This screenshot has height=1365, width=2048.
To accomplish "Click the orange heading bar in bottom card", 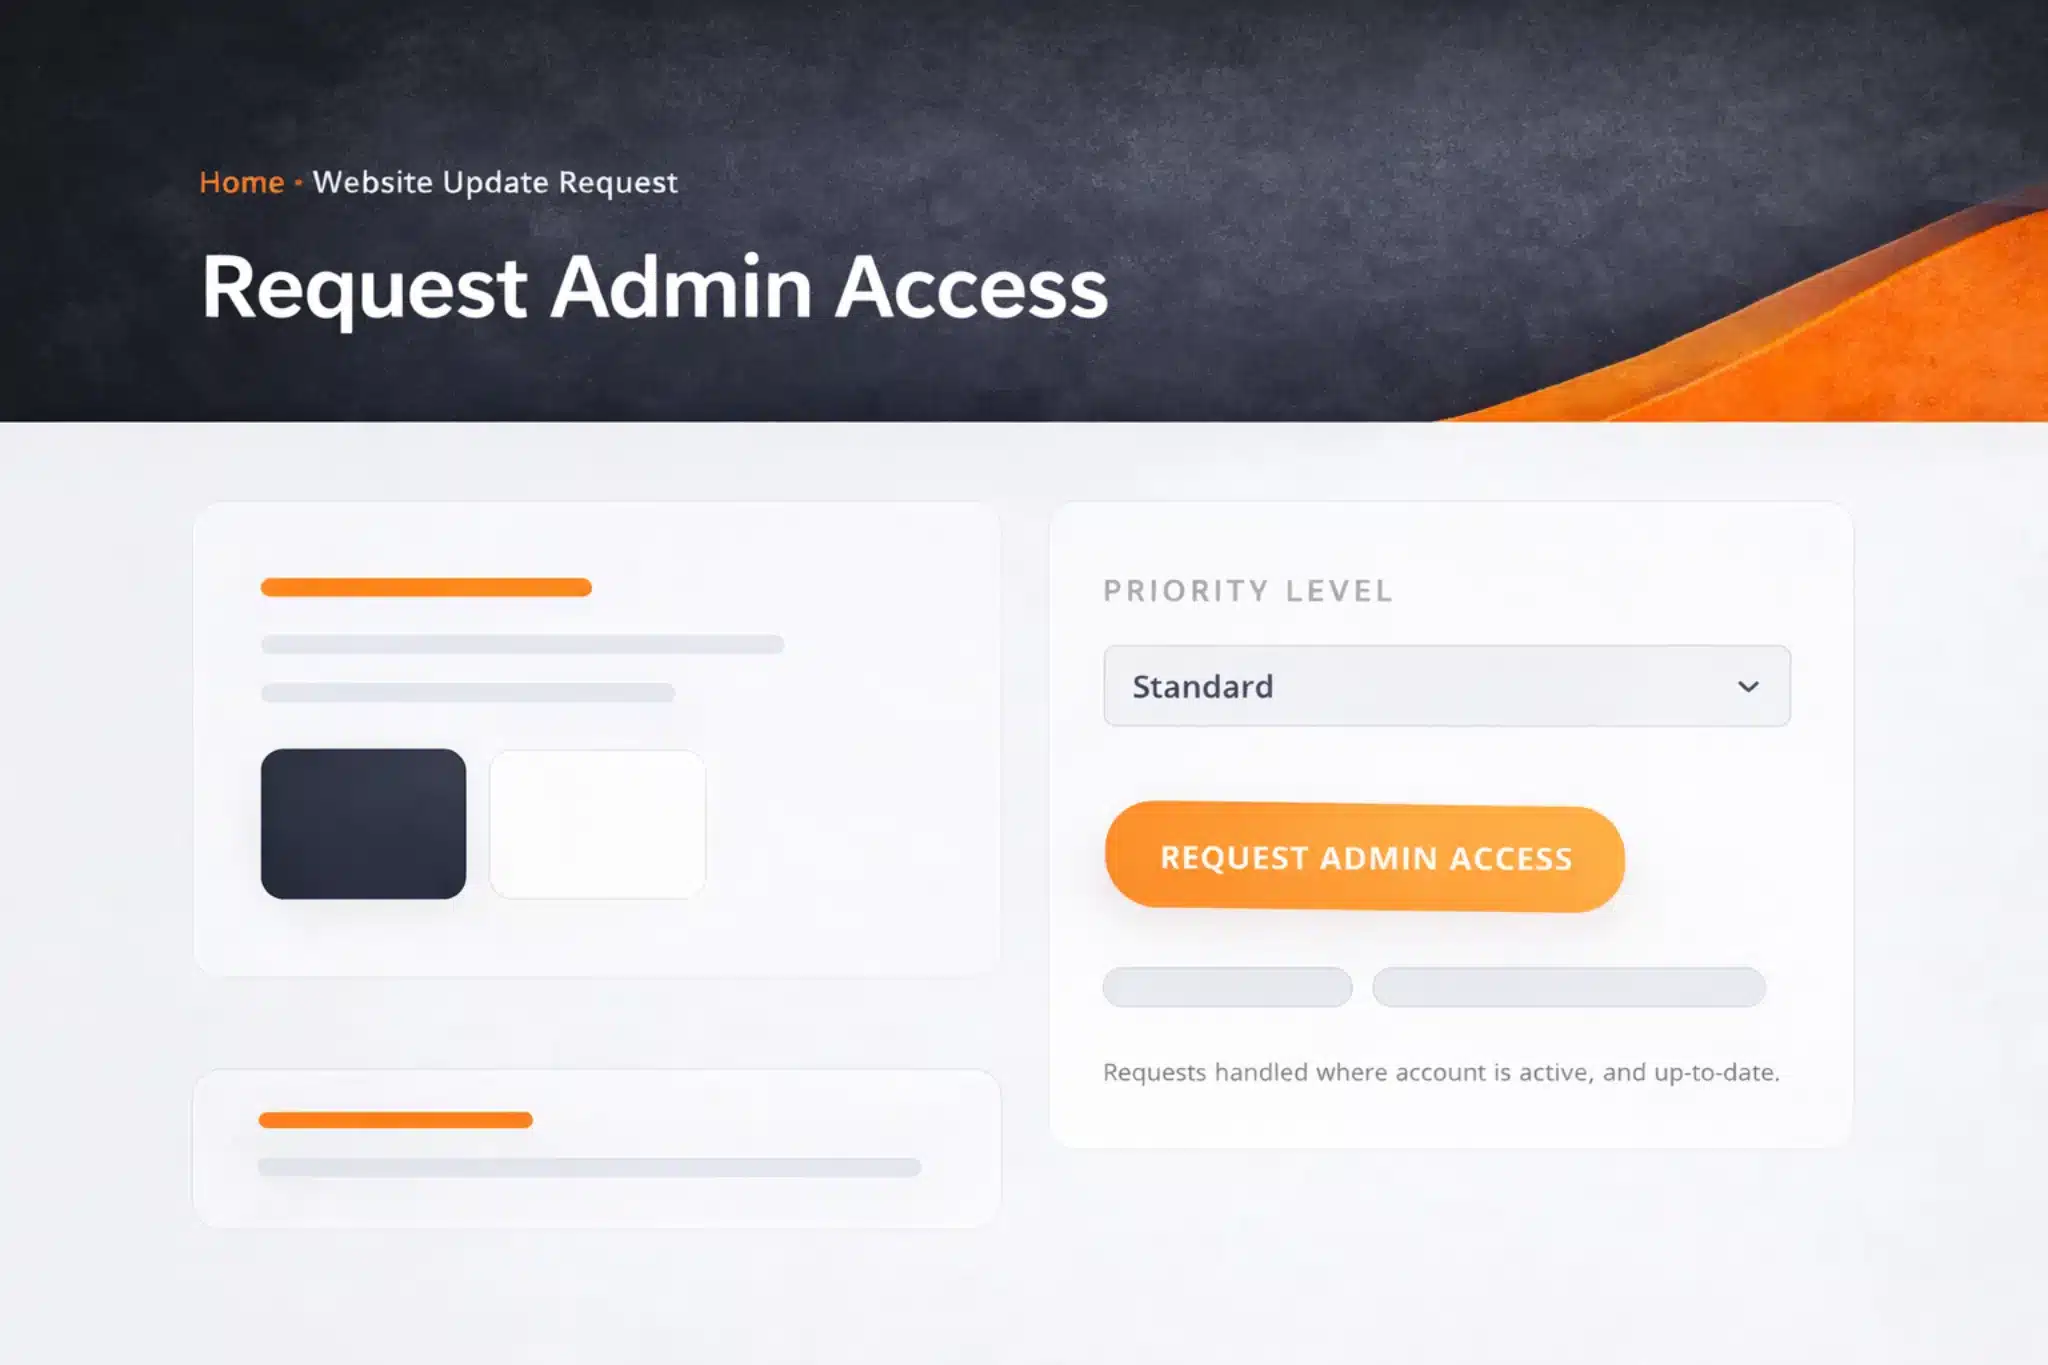I will 395,1120.
